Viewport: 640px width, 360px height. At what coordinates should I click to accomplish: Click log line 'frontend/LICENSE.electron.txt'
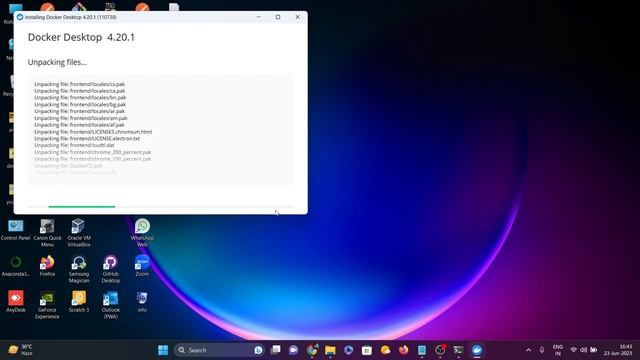87,138
